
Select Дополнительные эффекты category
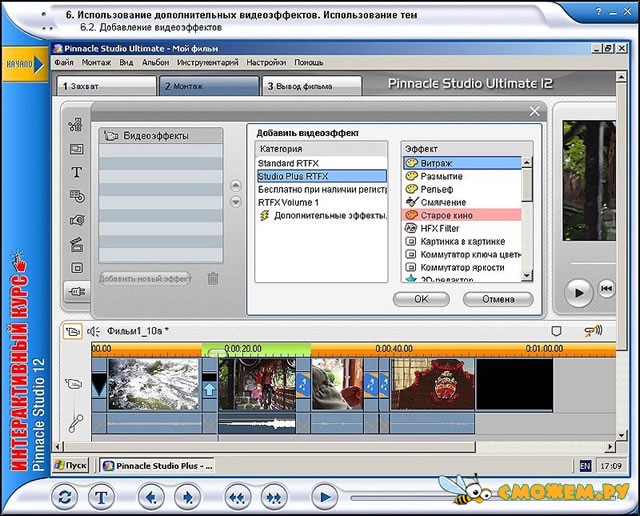(x=323, y=216)
